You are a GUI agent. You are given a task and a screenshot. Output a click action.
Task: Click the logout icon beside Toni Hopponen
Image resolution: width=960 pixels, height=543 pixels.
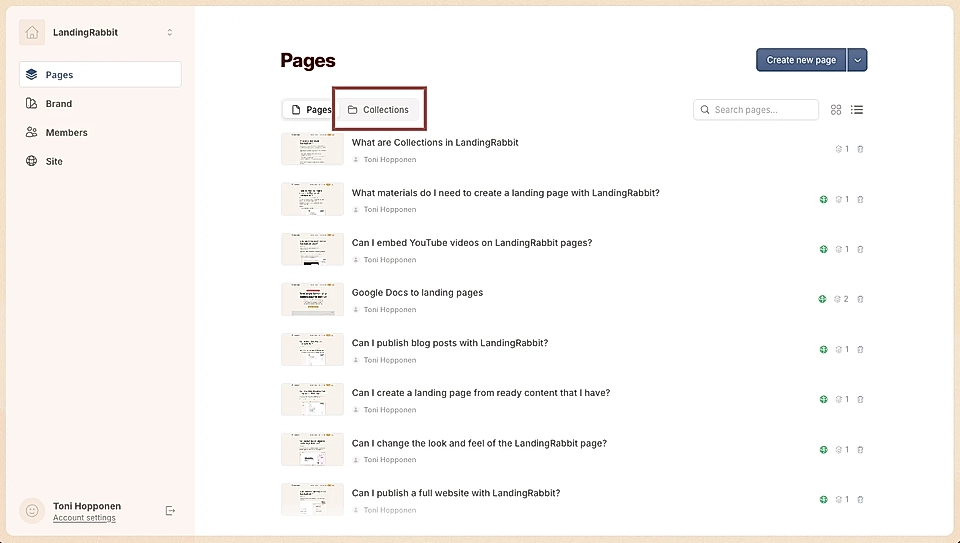click(x=170, y=511)
